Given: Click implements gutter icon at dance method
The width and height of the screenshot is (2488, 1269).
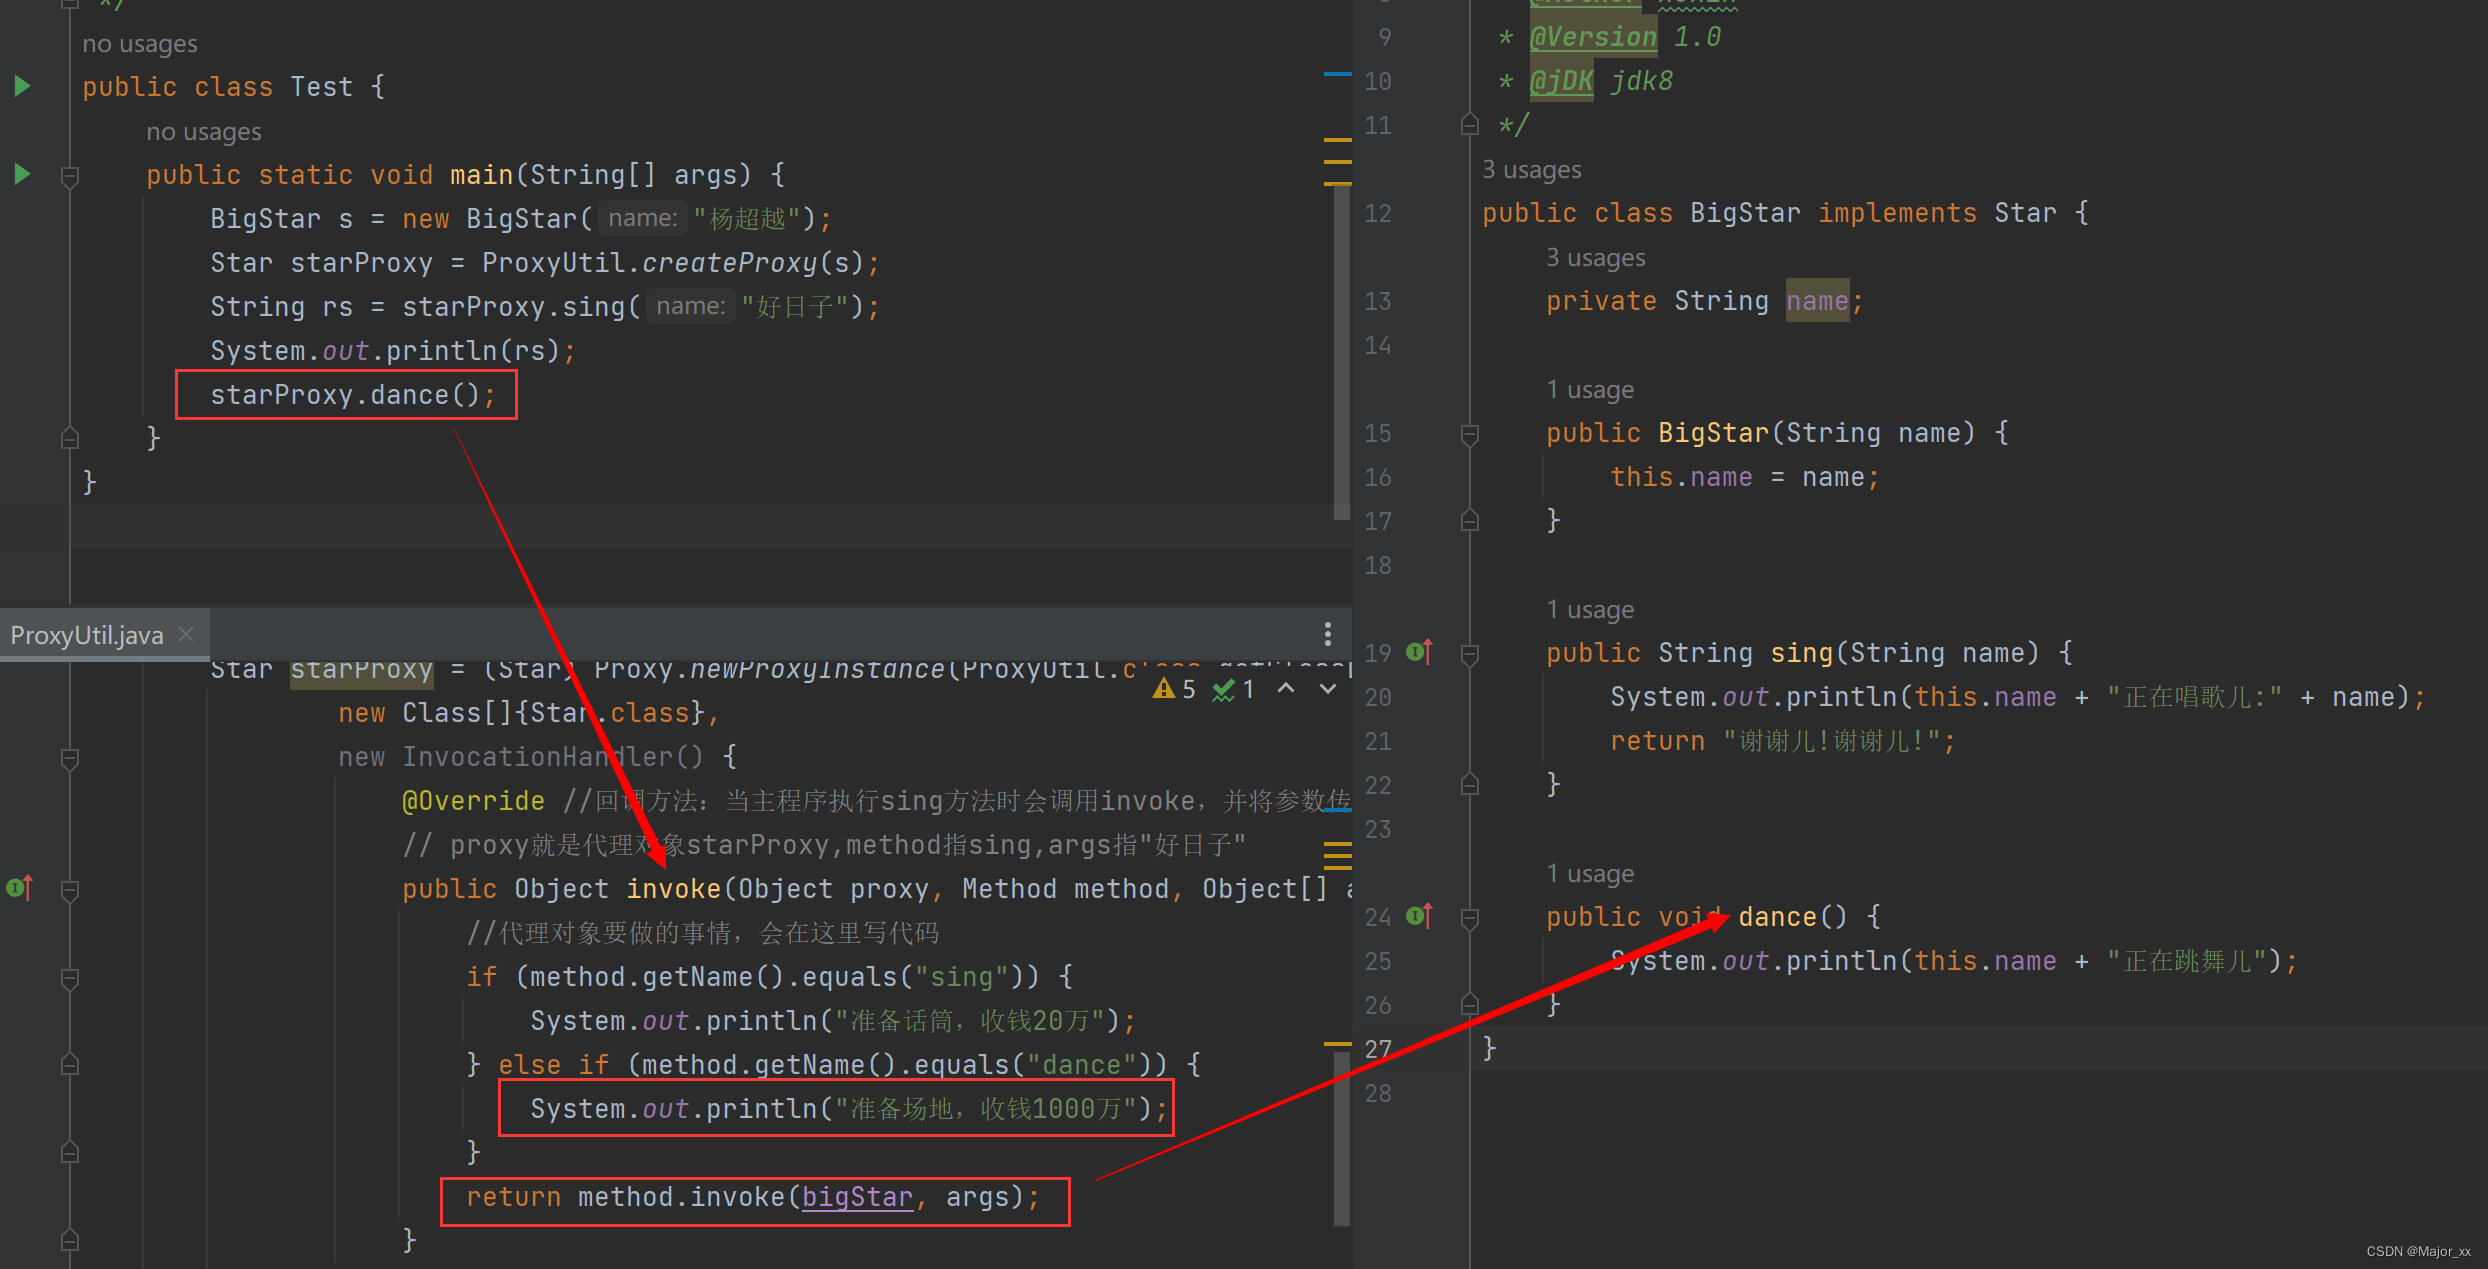Looking at the screenshot, I should point(1419,916).
